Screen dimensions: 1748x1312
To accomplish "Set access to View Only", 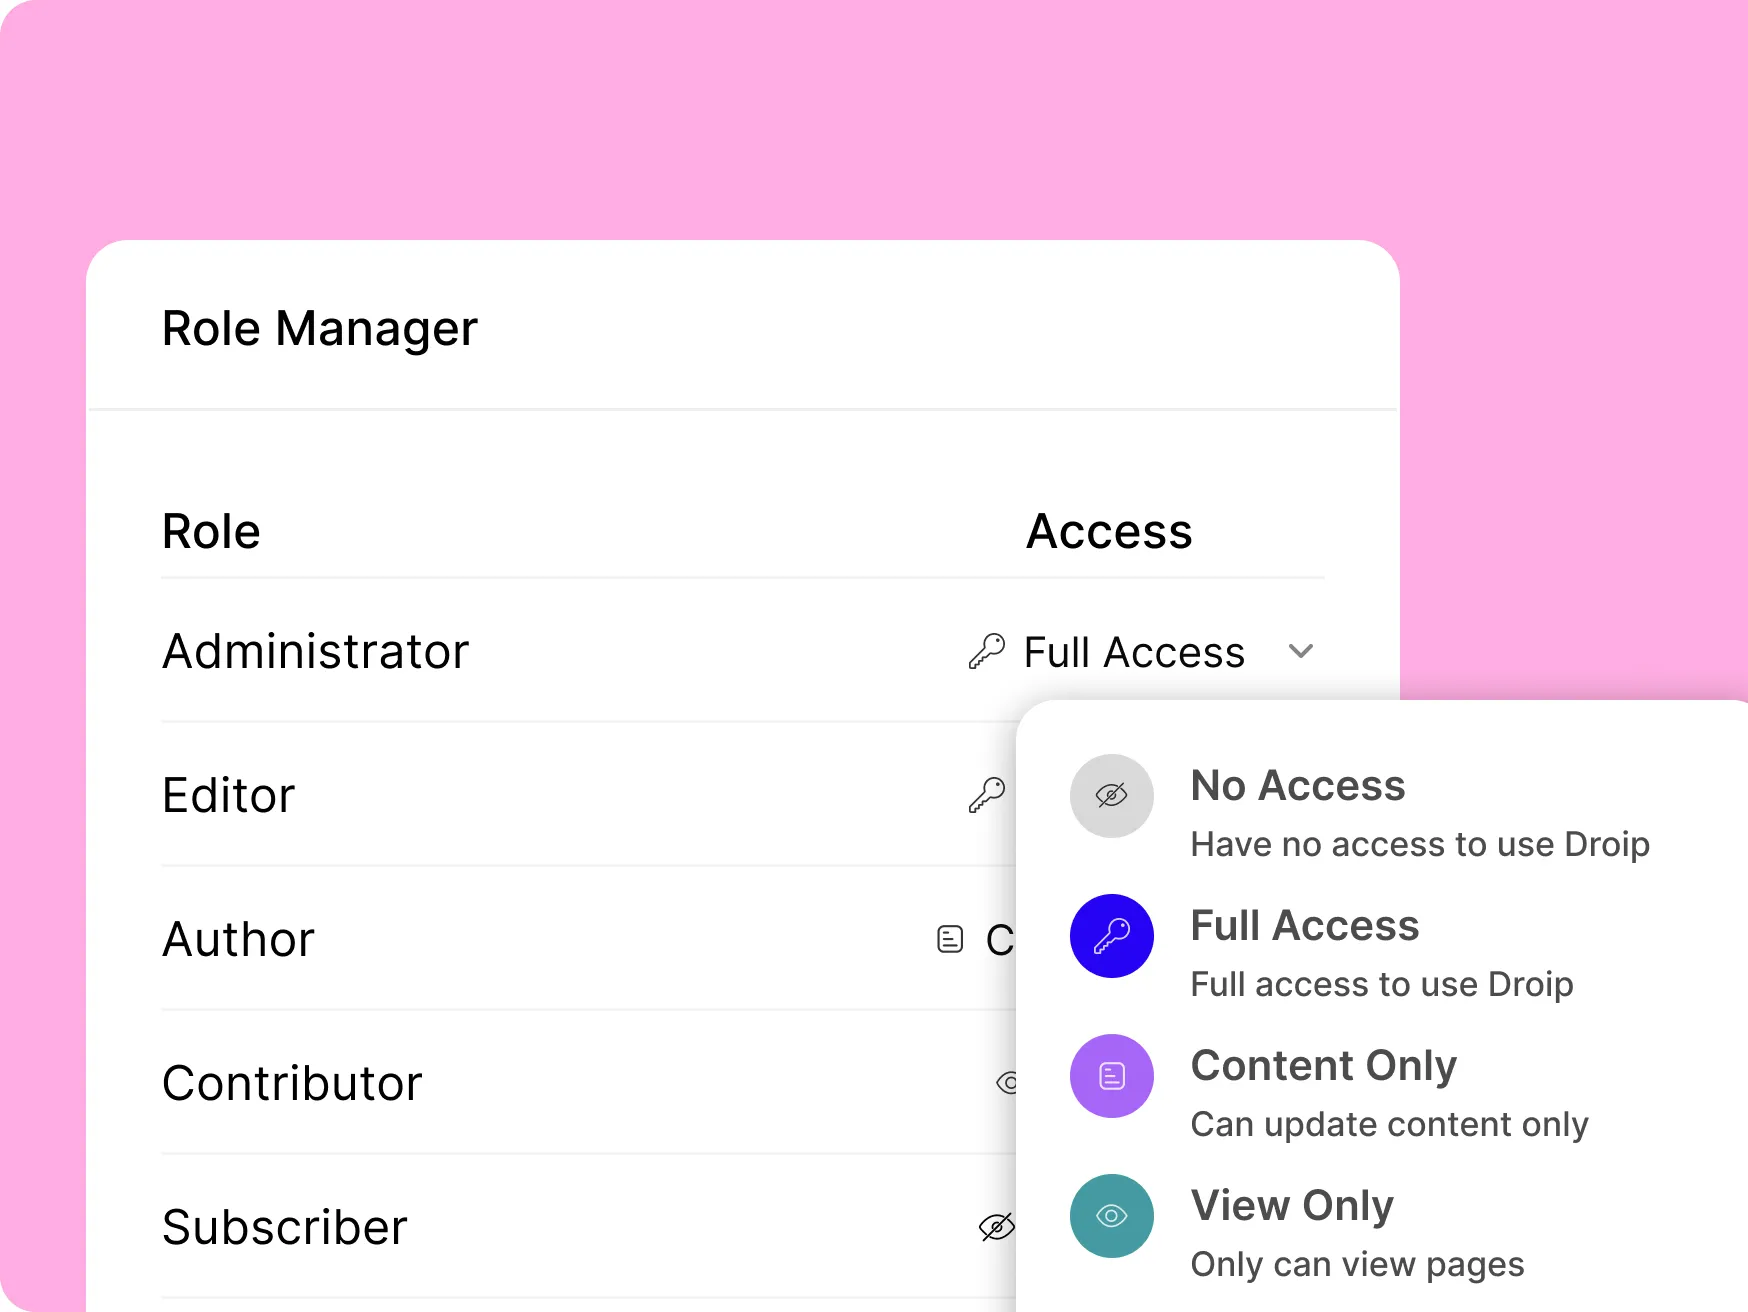I will (1292, 1206).
